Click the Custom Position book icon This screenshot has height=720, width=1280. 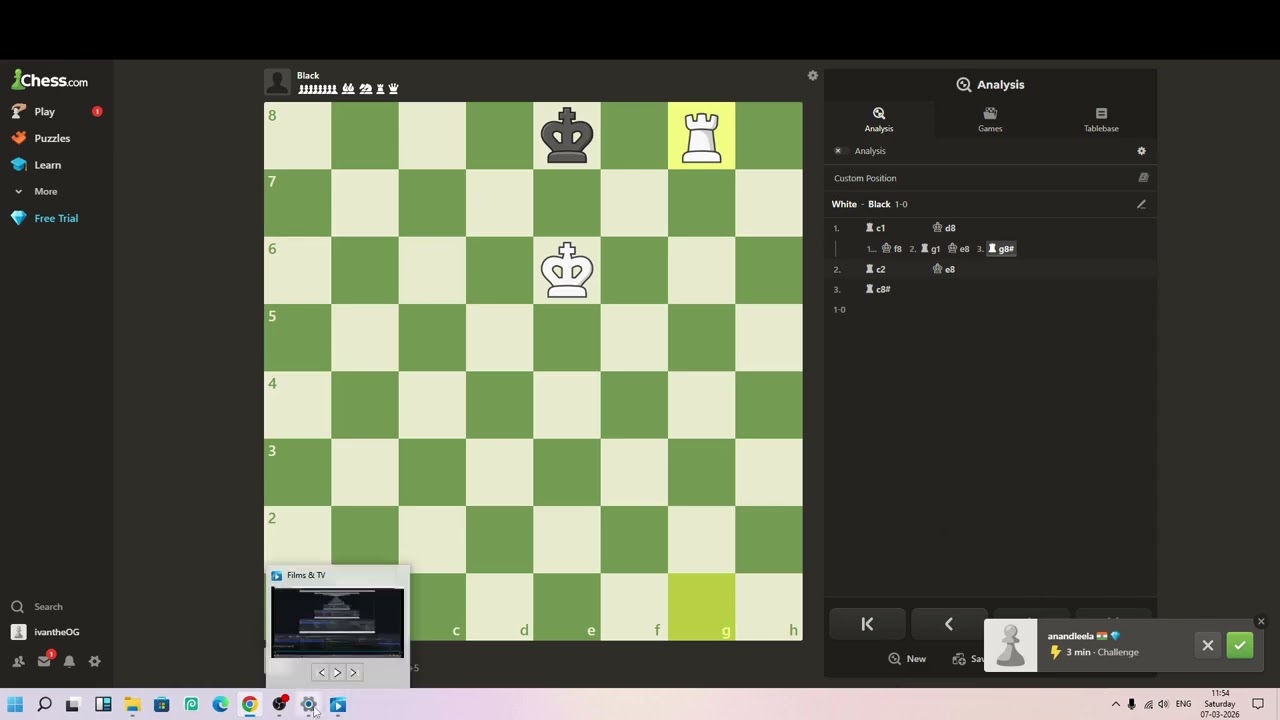click(x=1143, y=178)
